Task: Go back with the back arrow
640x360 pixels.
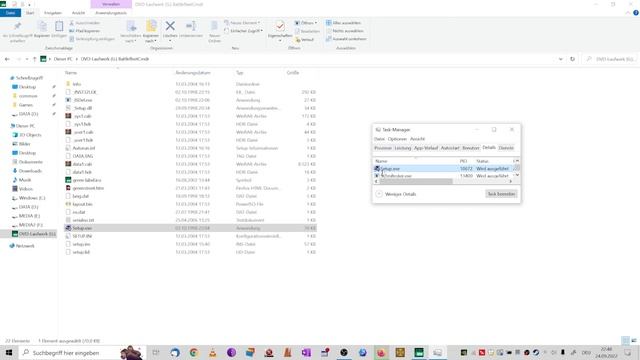Action: tap(7, 59)
